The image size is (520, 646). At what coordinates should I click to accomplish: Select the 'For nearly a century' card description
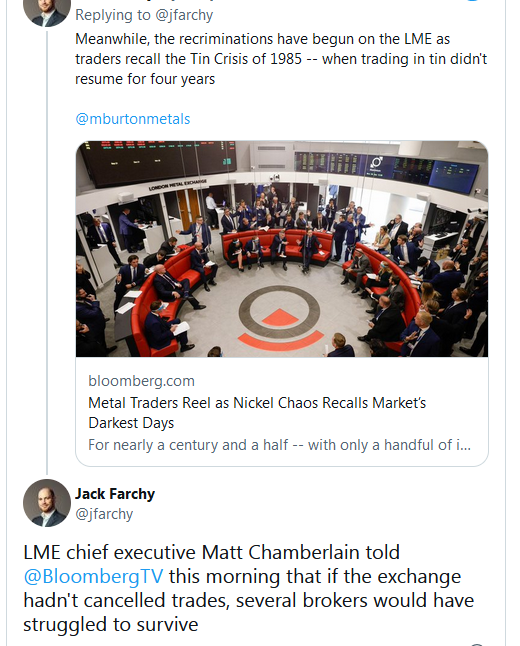click(x=279, y=445)
